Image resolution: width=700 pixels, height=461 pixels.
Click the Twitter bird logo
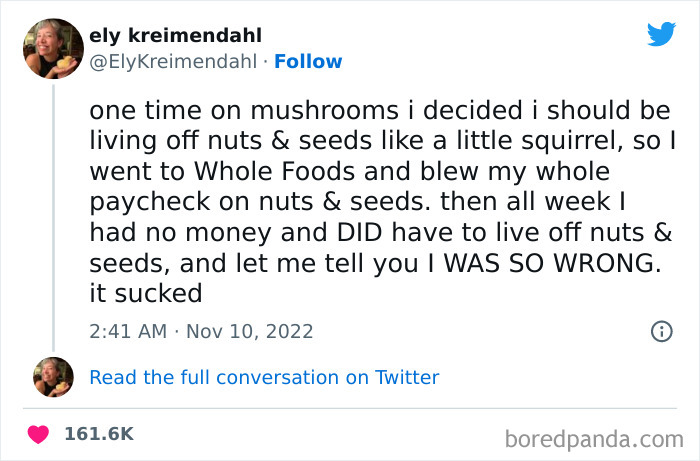click(661, 34)
